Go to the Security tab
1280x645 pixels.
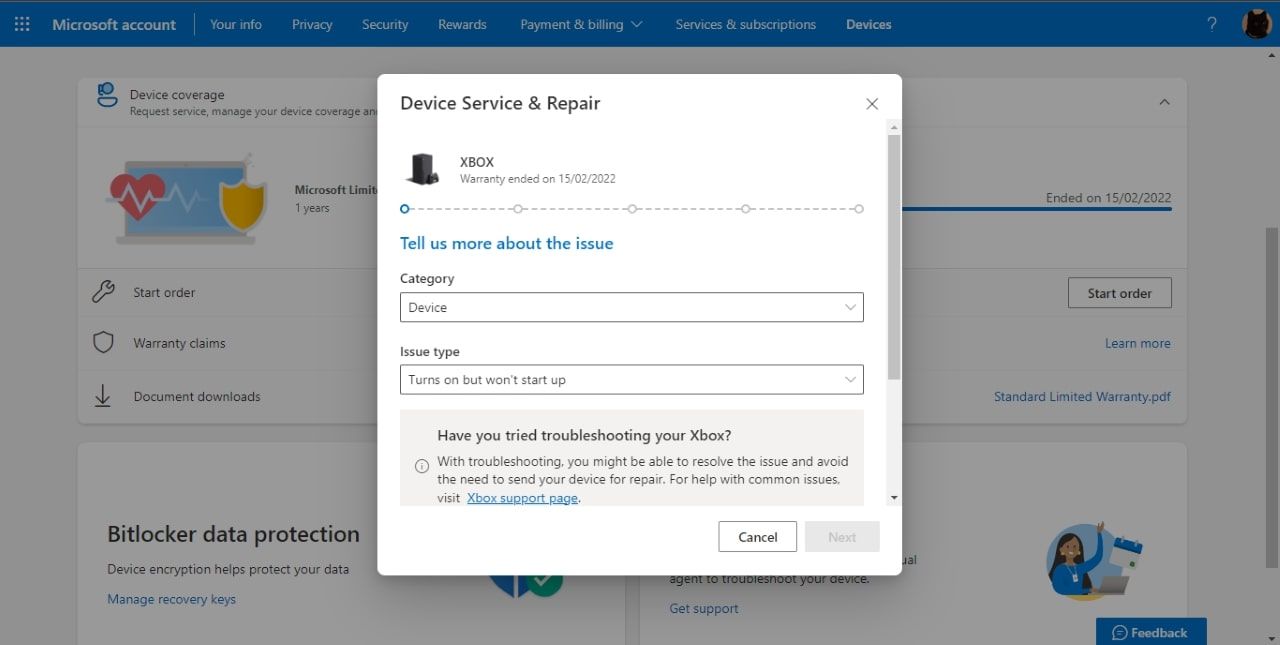pyautogui.click(x=385, y=24)
